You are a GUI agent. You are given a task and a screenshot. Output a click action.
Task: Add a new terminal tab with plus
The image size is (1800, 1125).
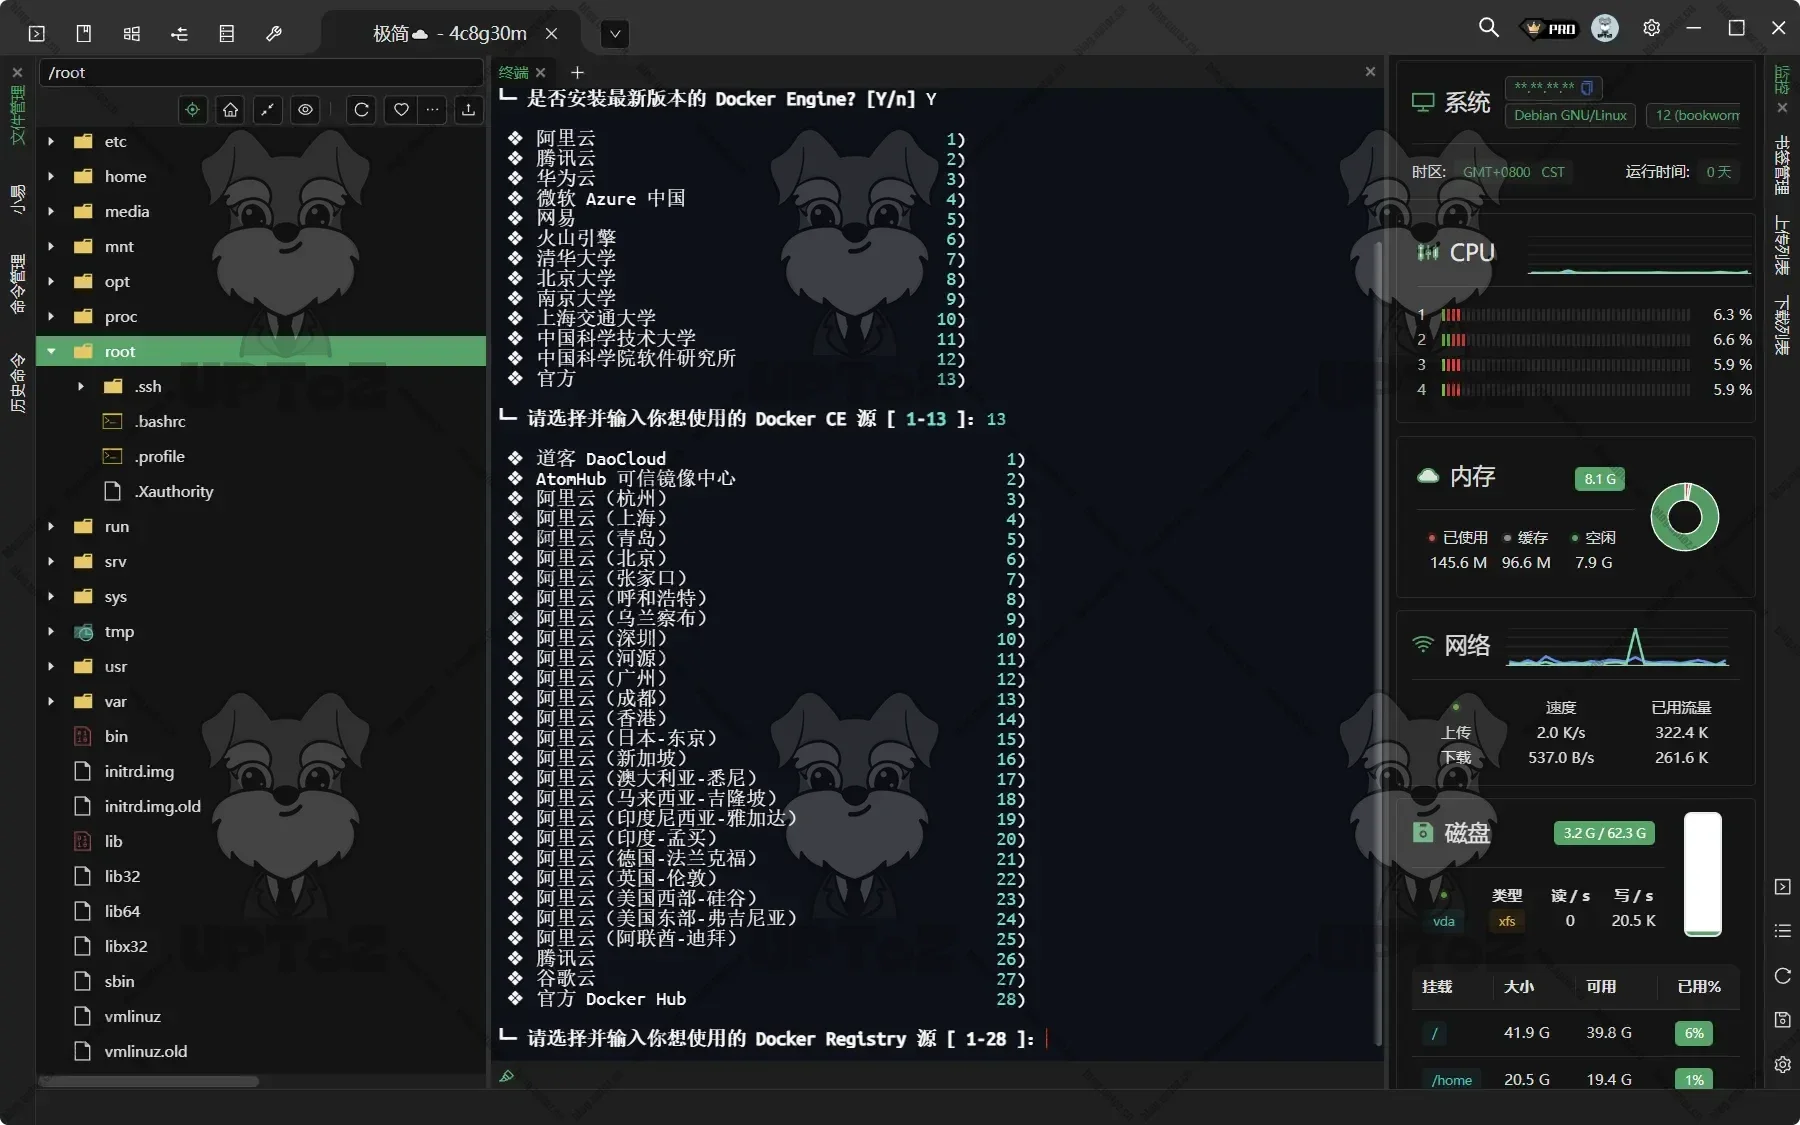point(577,72)
